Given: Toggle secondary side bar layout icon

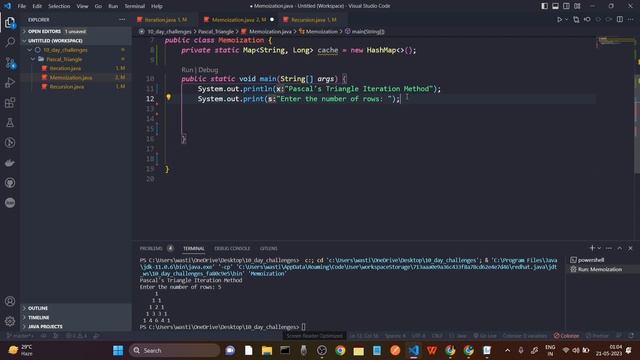Looking at the screenshot, I should click(x=567, y=6).
